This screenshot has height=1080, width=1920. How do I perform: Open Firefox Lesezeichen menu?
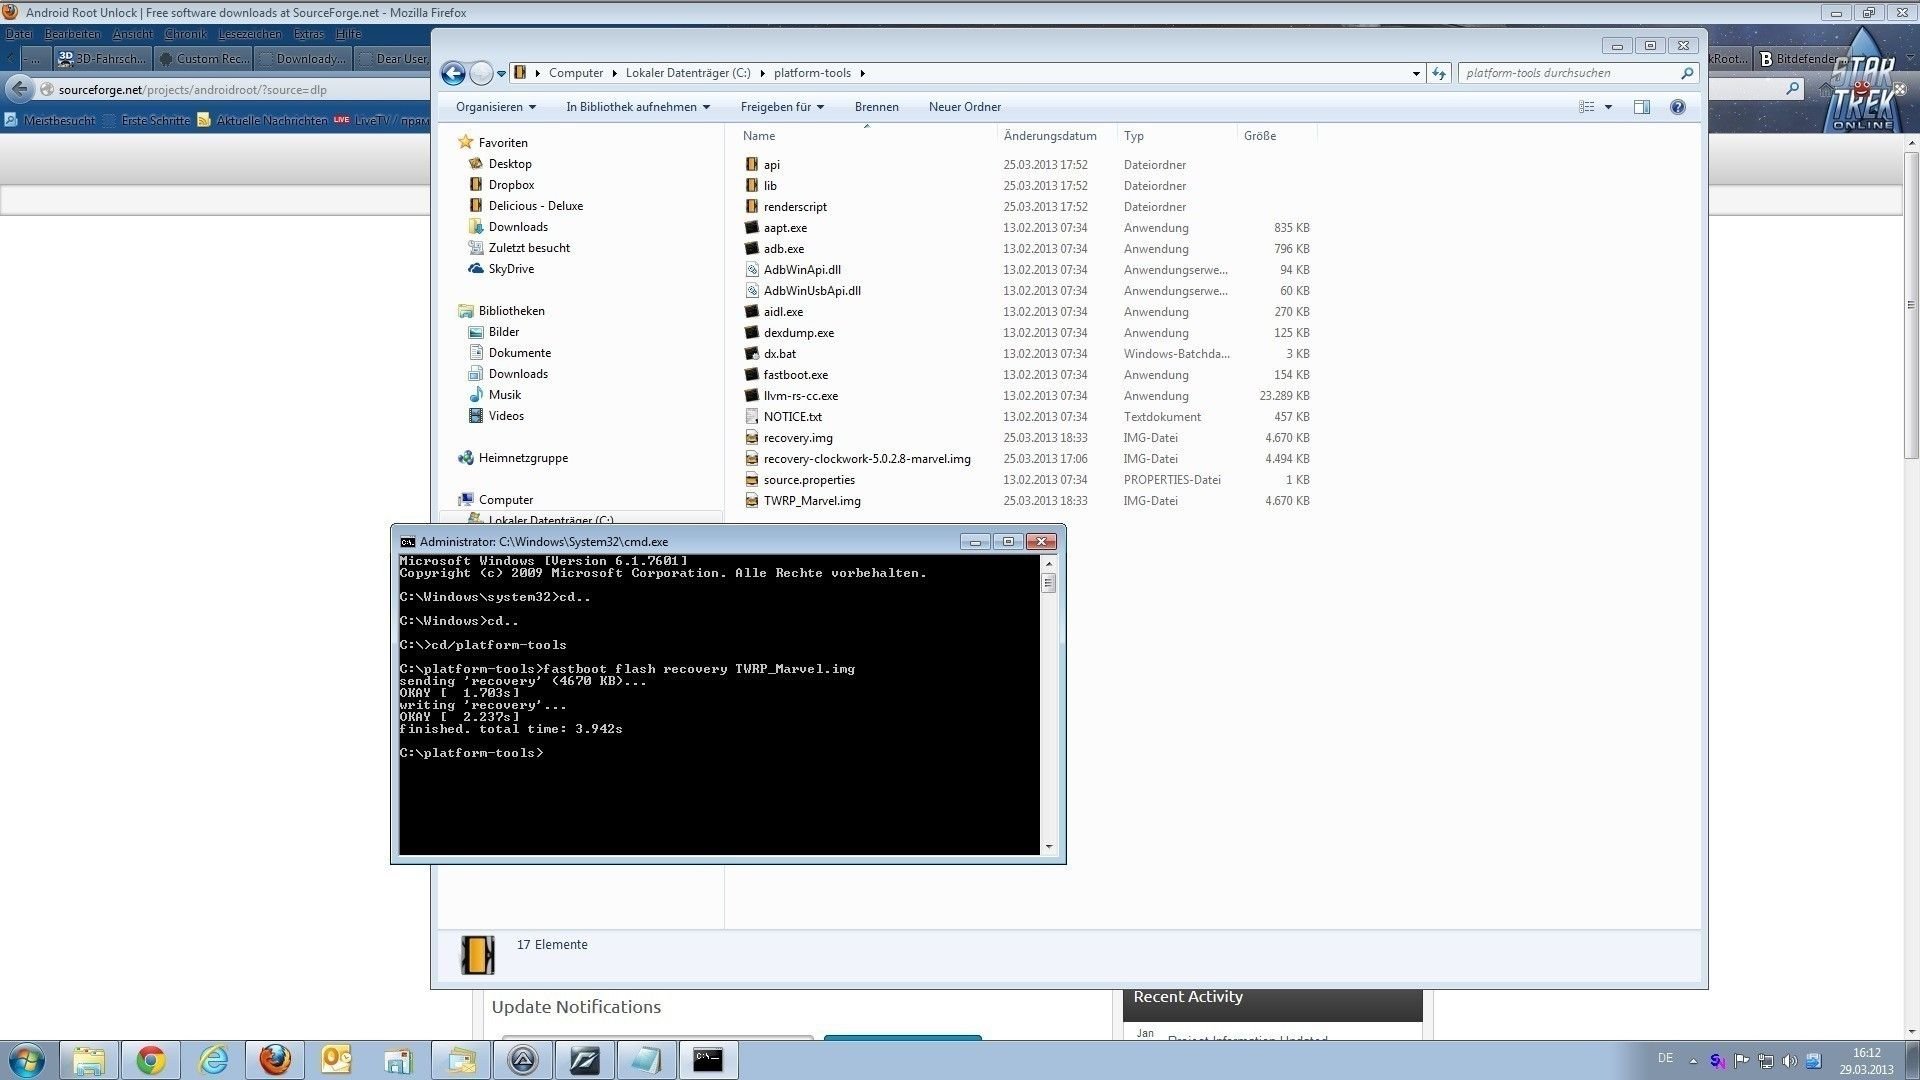point(250,34)
